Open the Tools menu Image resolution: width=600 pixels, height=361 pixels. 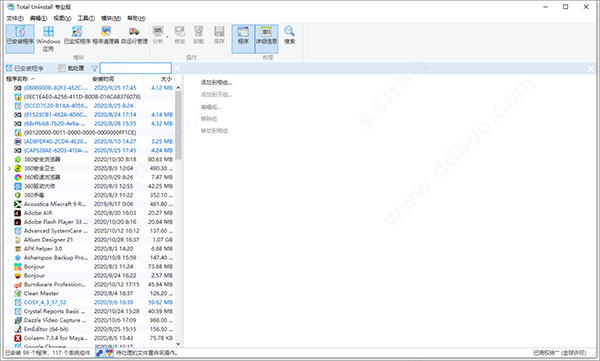tap(86, 18)
